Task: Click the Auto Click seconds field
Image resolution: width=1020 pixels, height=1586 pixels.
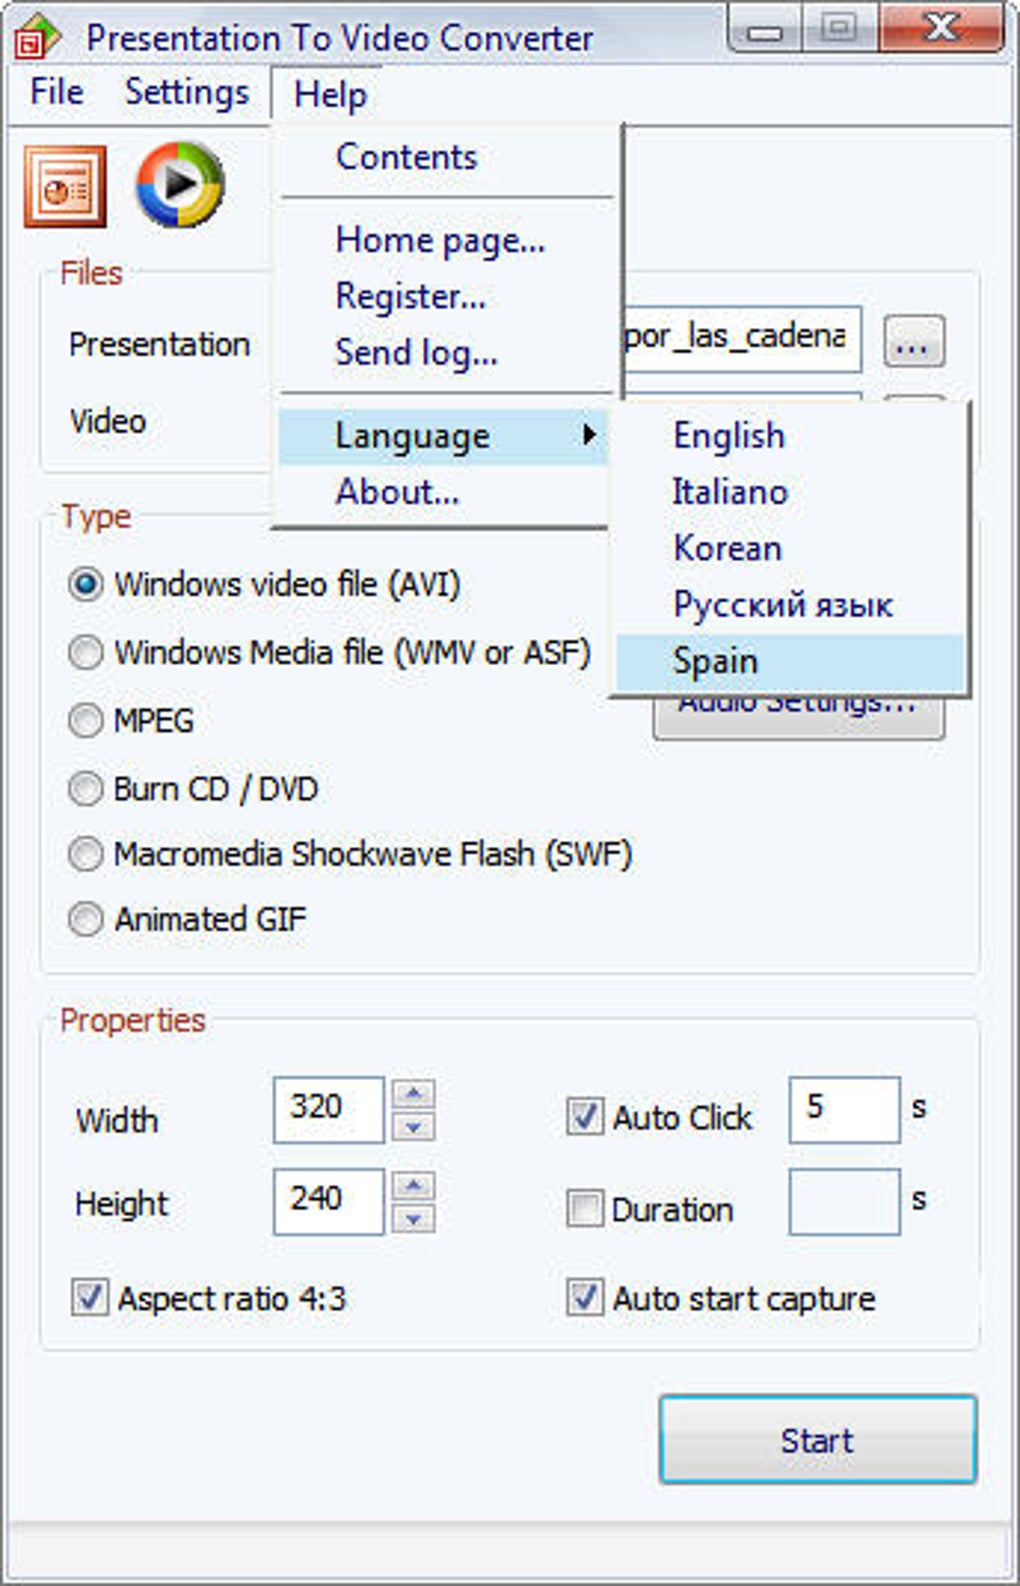Action: point(845,1110)
